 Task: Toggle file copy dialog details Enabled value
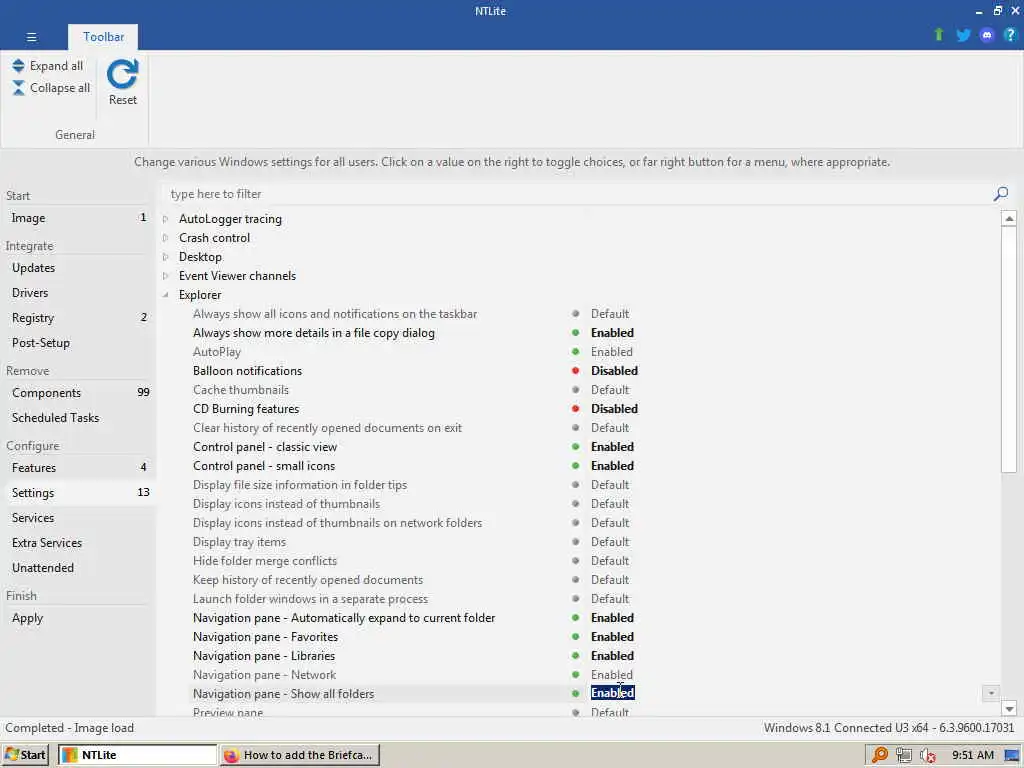point(612,333)
